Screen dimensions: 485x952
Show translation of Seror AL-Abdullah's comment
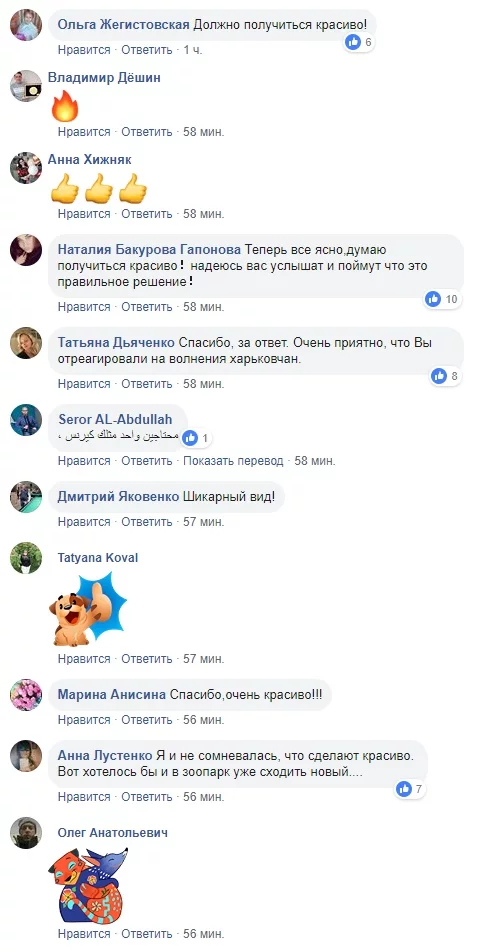tap(234, 461)
